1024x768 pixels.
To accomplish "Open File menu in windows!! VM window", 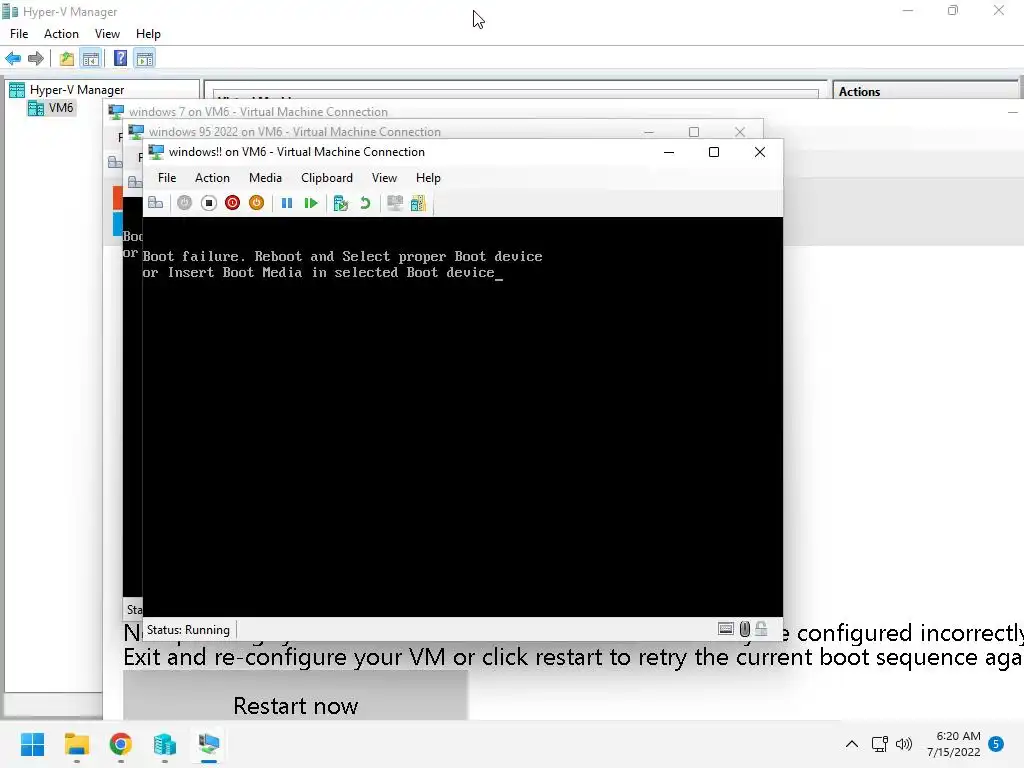I will point(167,178).
